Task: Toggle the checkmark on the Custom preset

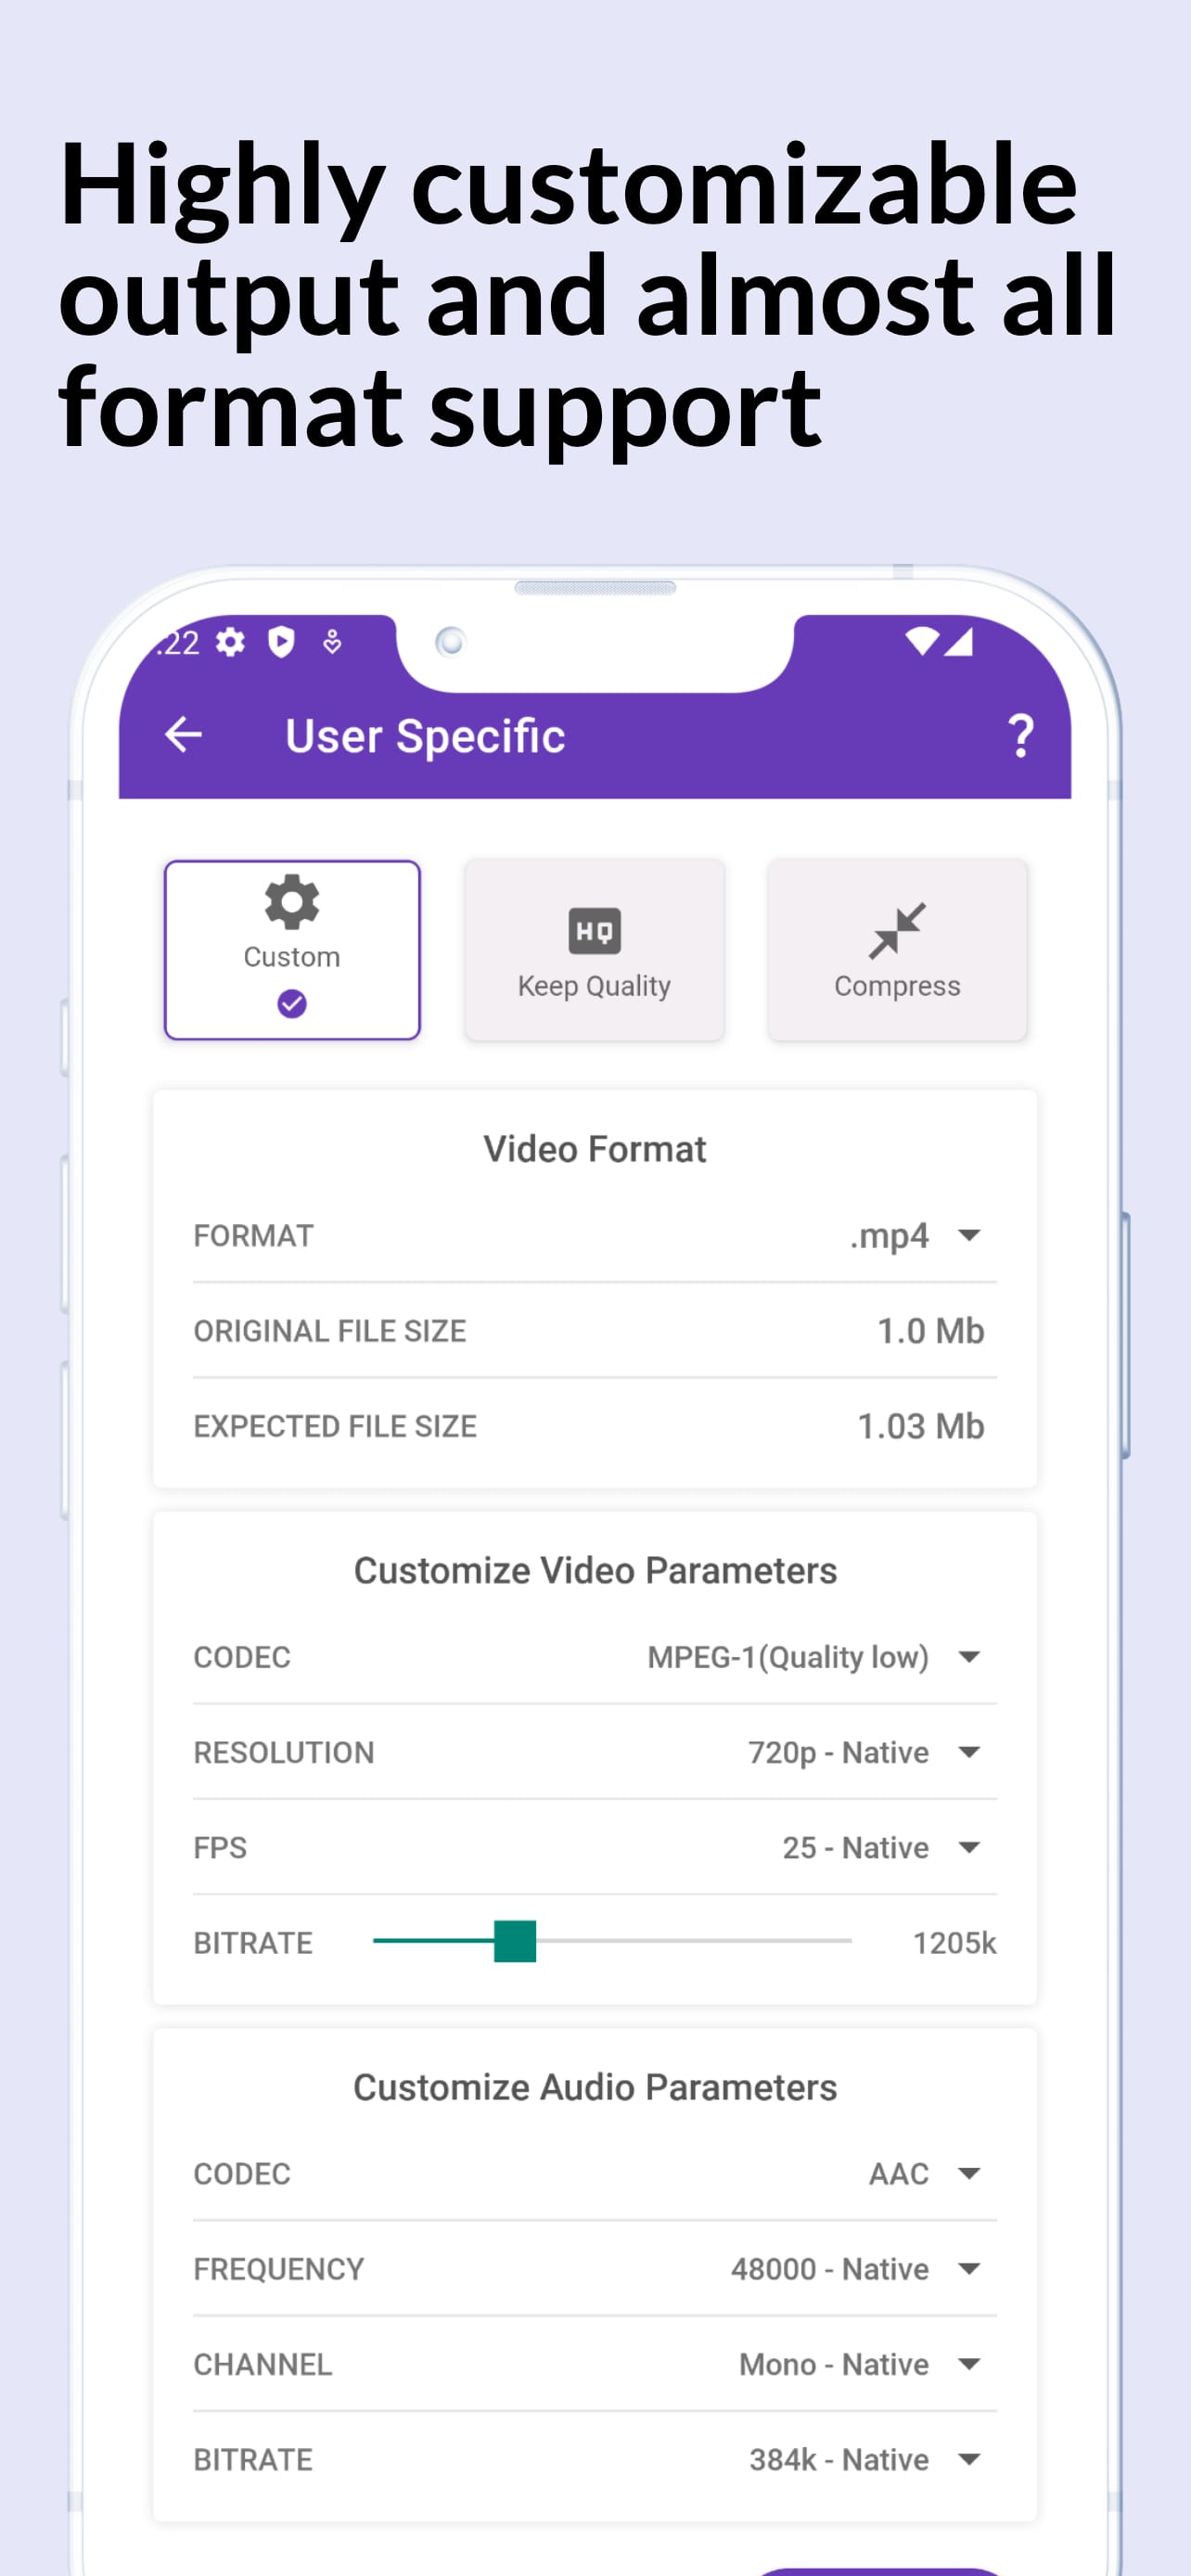Action: pyautogui.click(x=292, y=1003)
